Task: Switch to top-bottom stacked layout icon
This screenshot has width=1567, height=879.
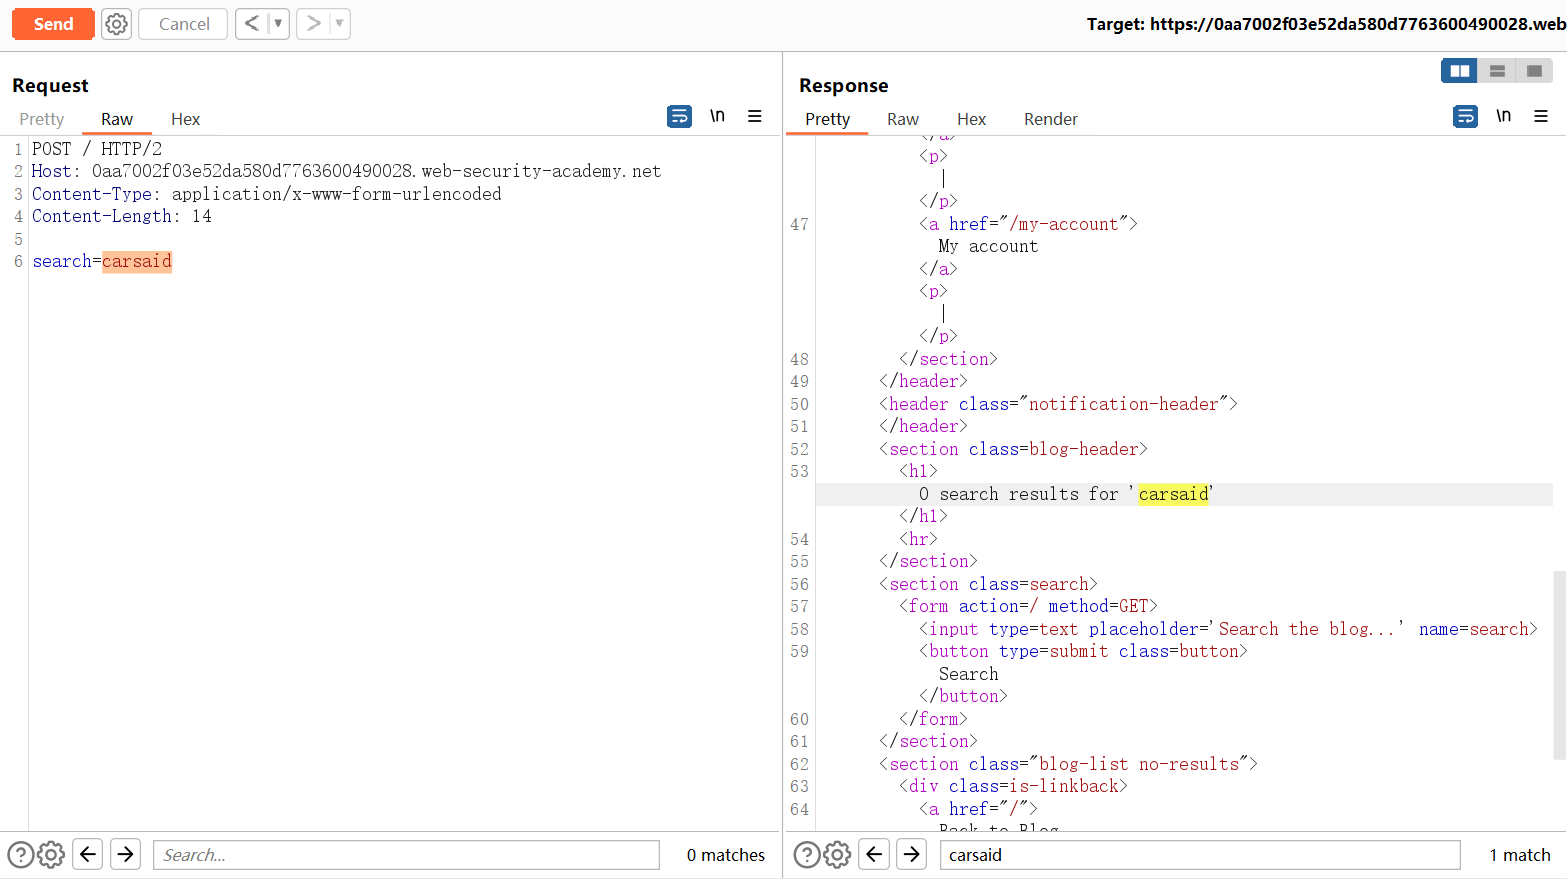Action: click(x=1497, y=71)
